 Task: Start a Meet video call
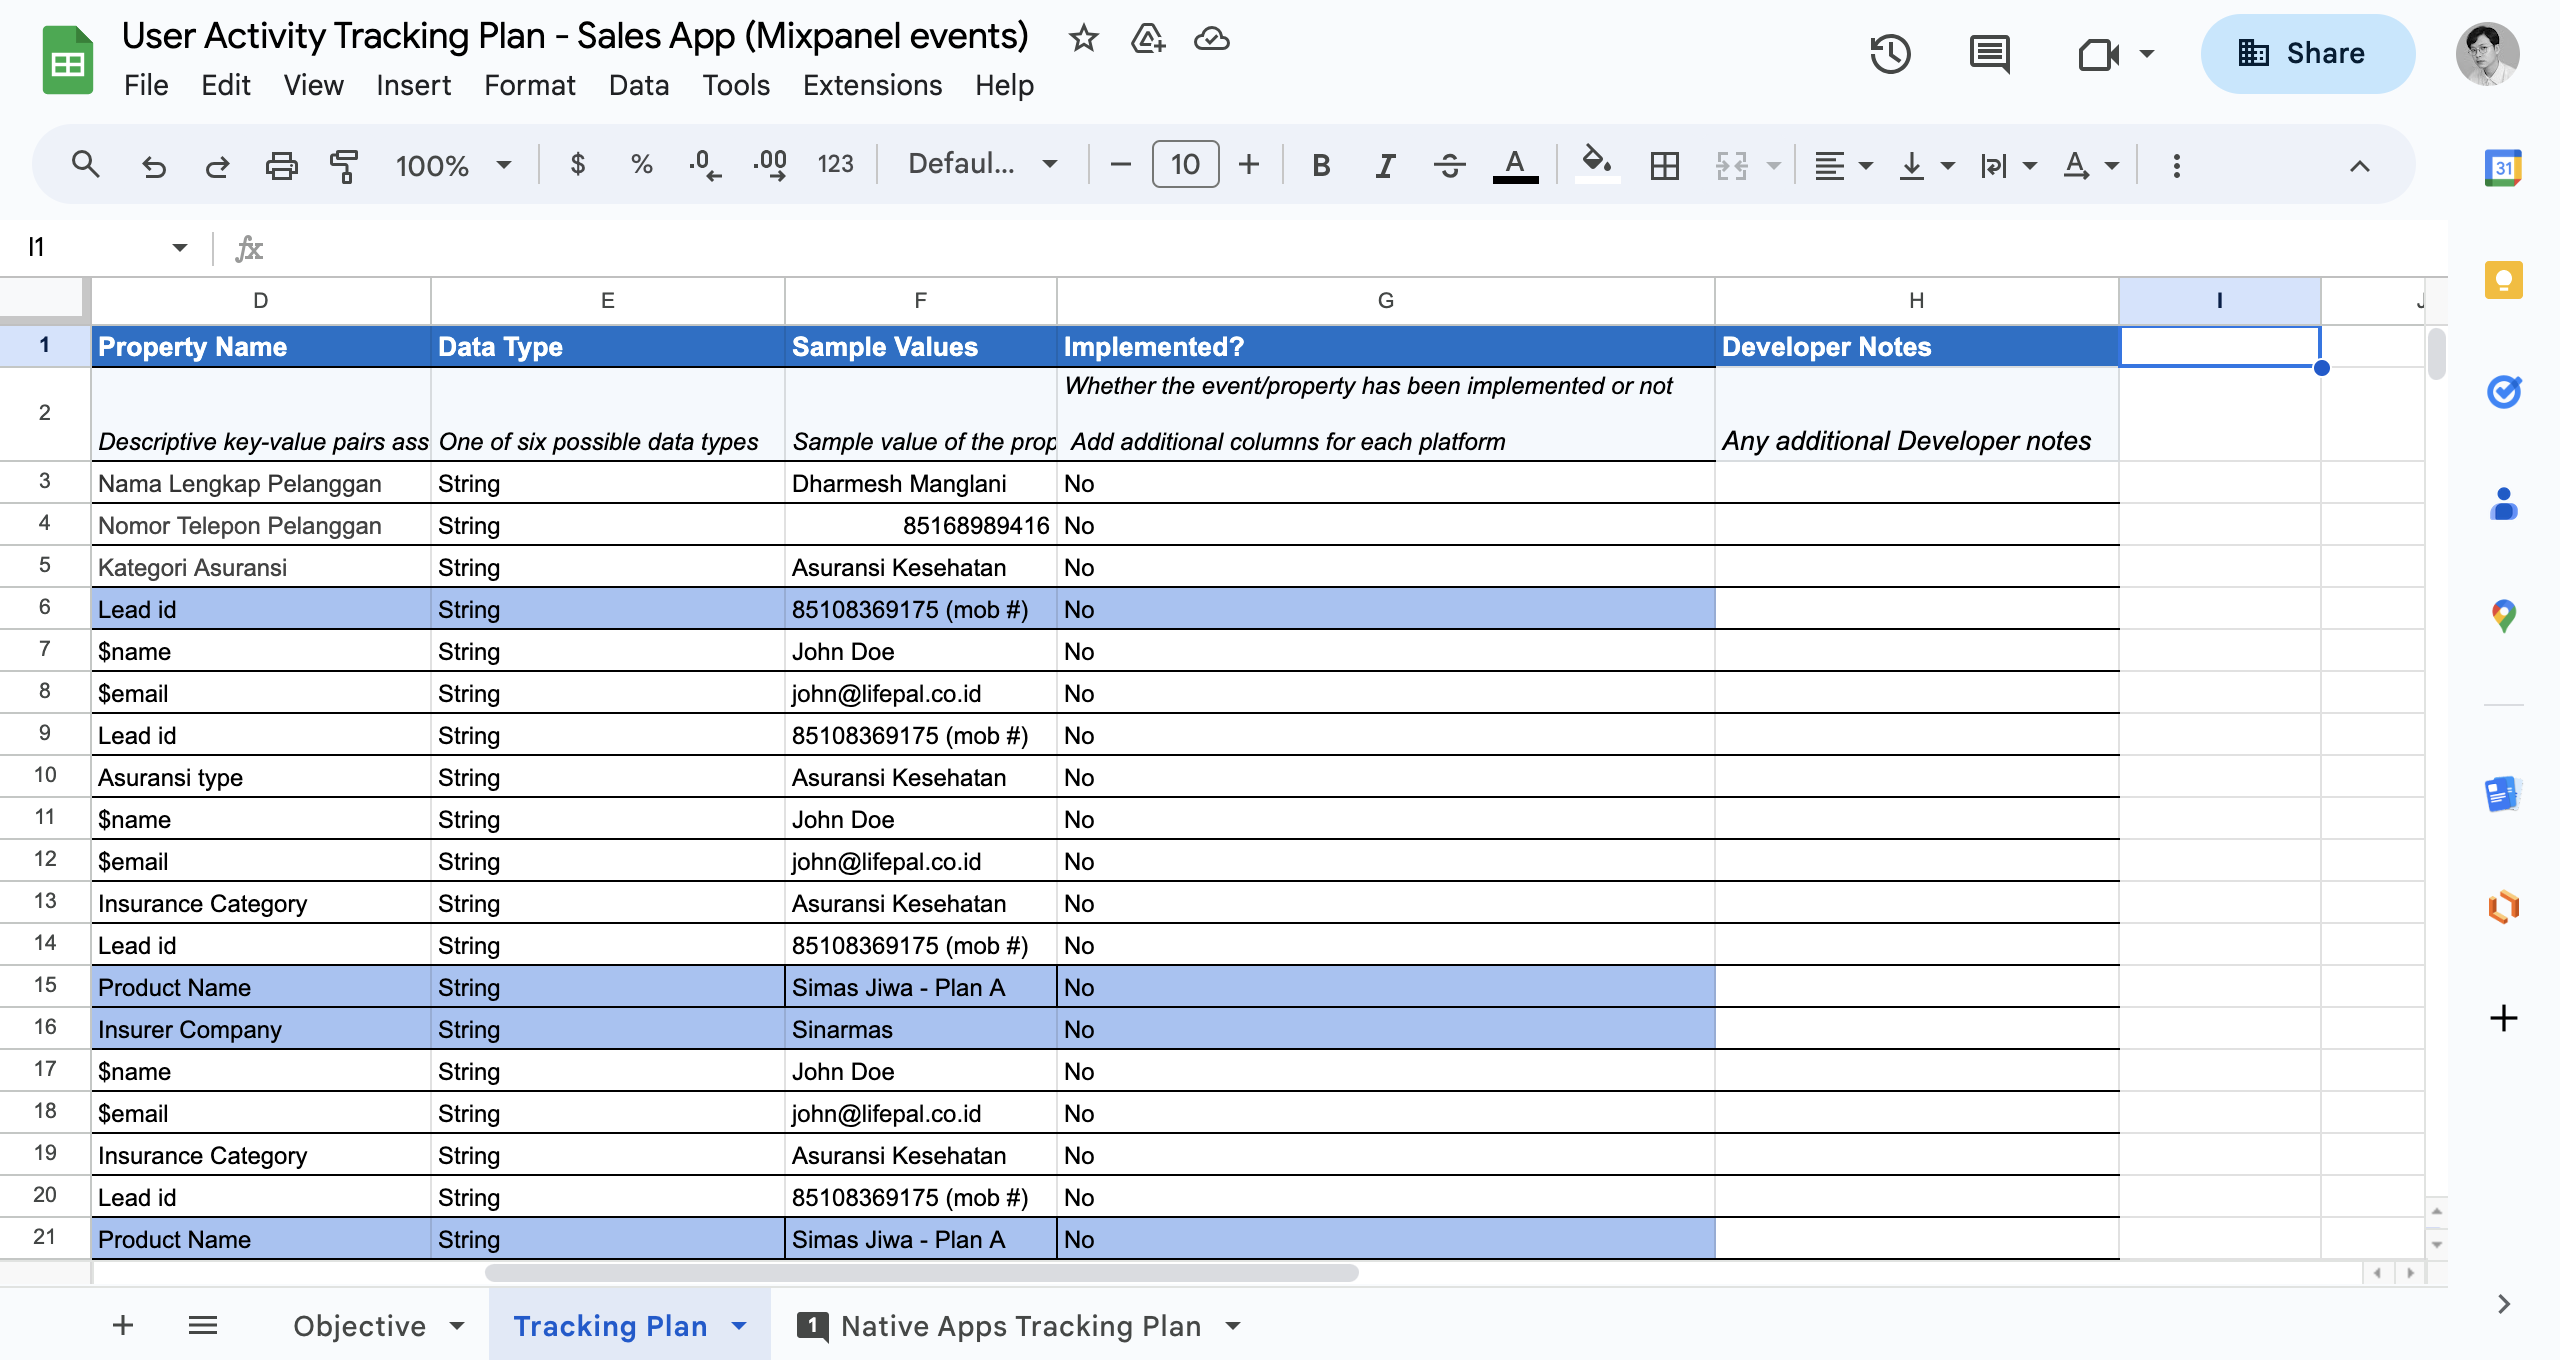pos(2098,54)
